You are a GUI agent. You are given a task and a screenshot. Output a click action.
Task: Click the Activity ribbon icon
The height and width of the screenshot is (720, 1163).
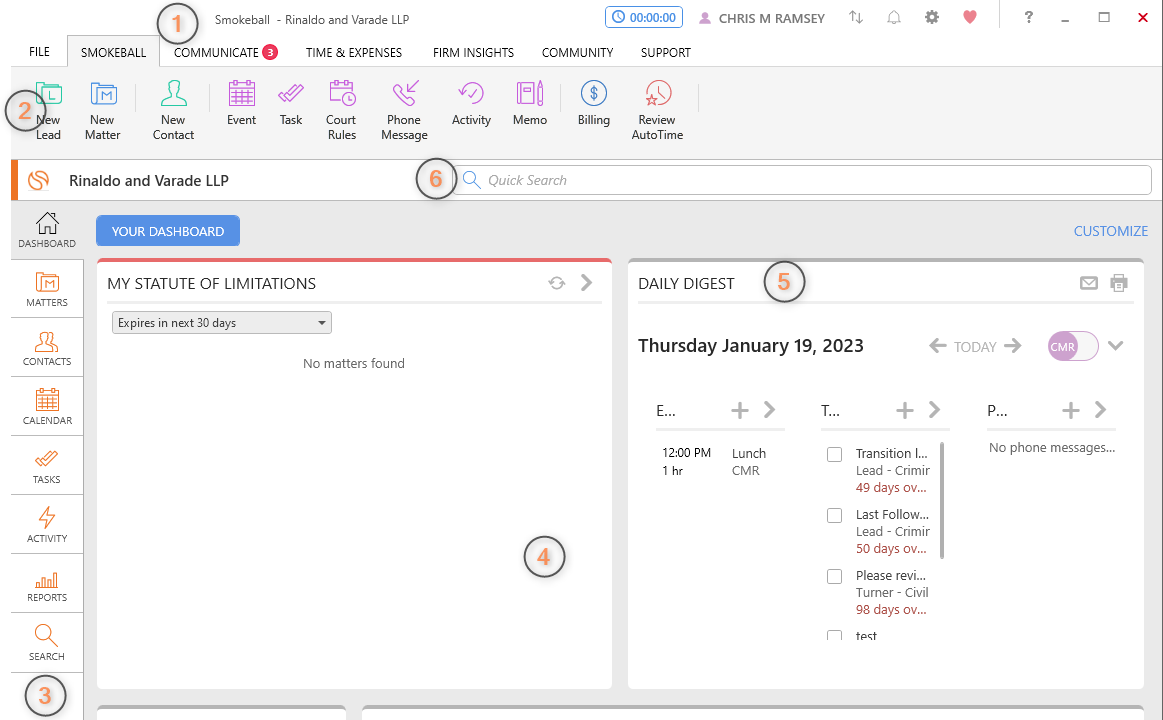pyautogui.click(x=471, y=104)
